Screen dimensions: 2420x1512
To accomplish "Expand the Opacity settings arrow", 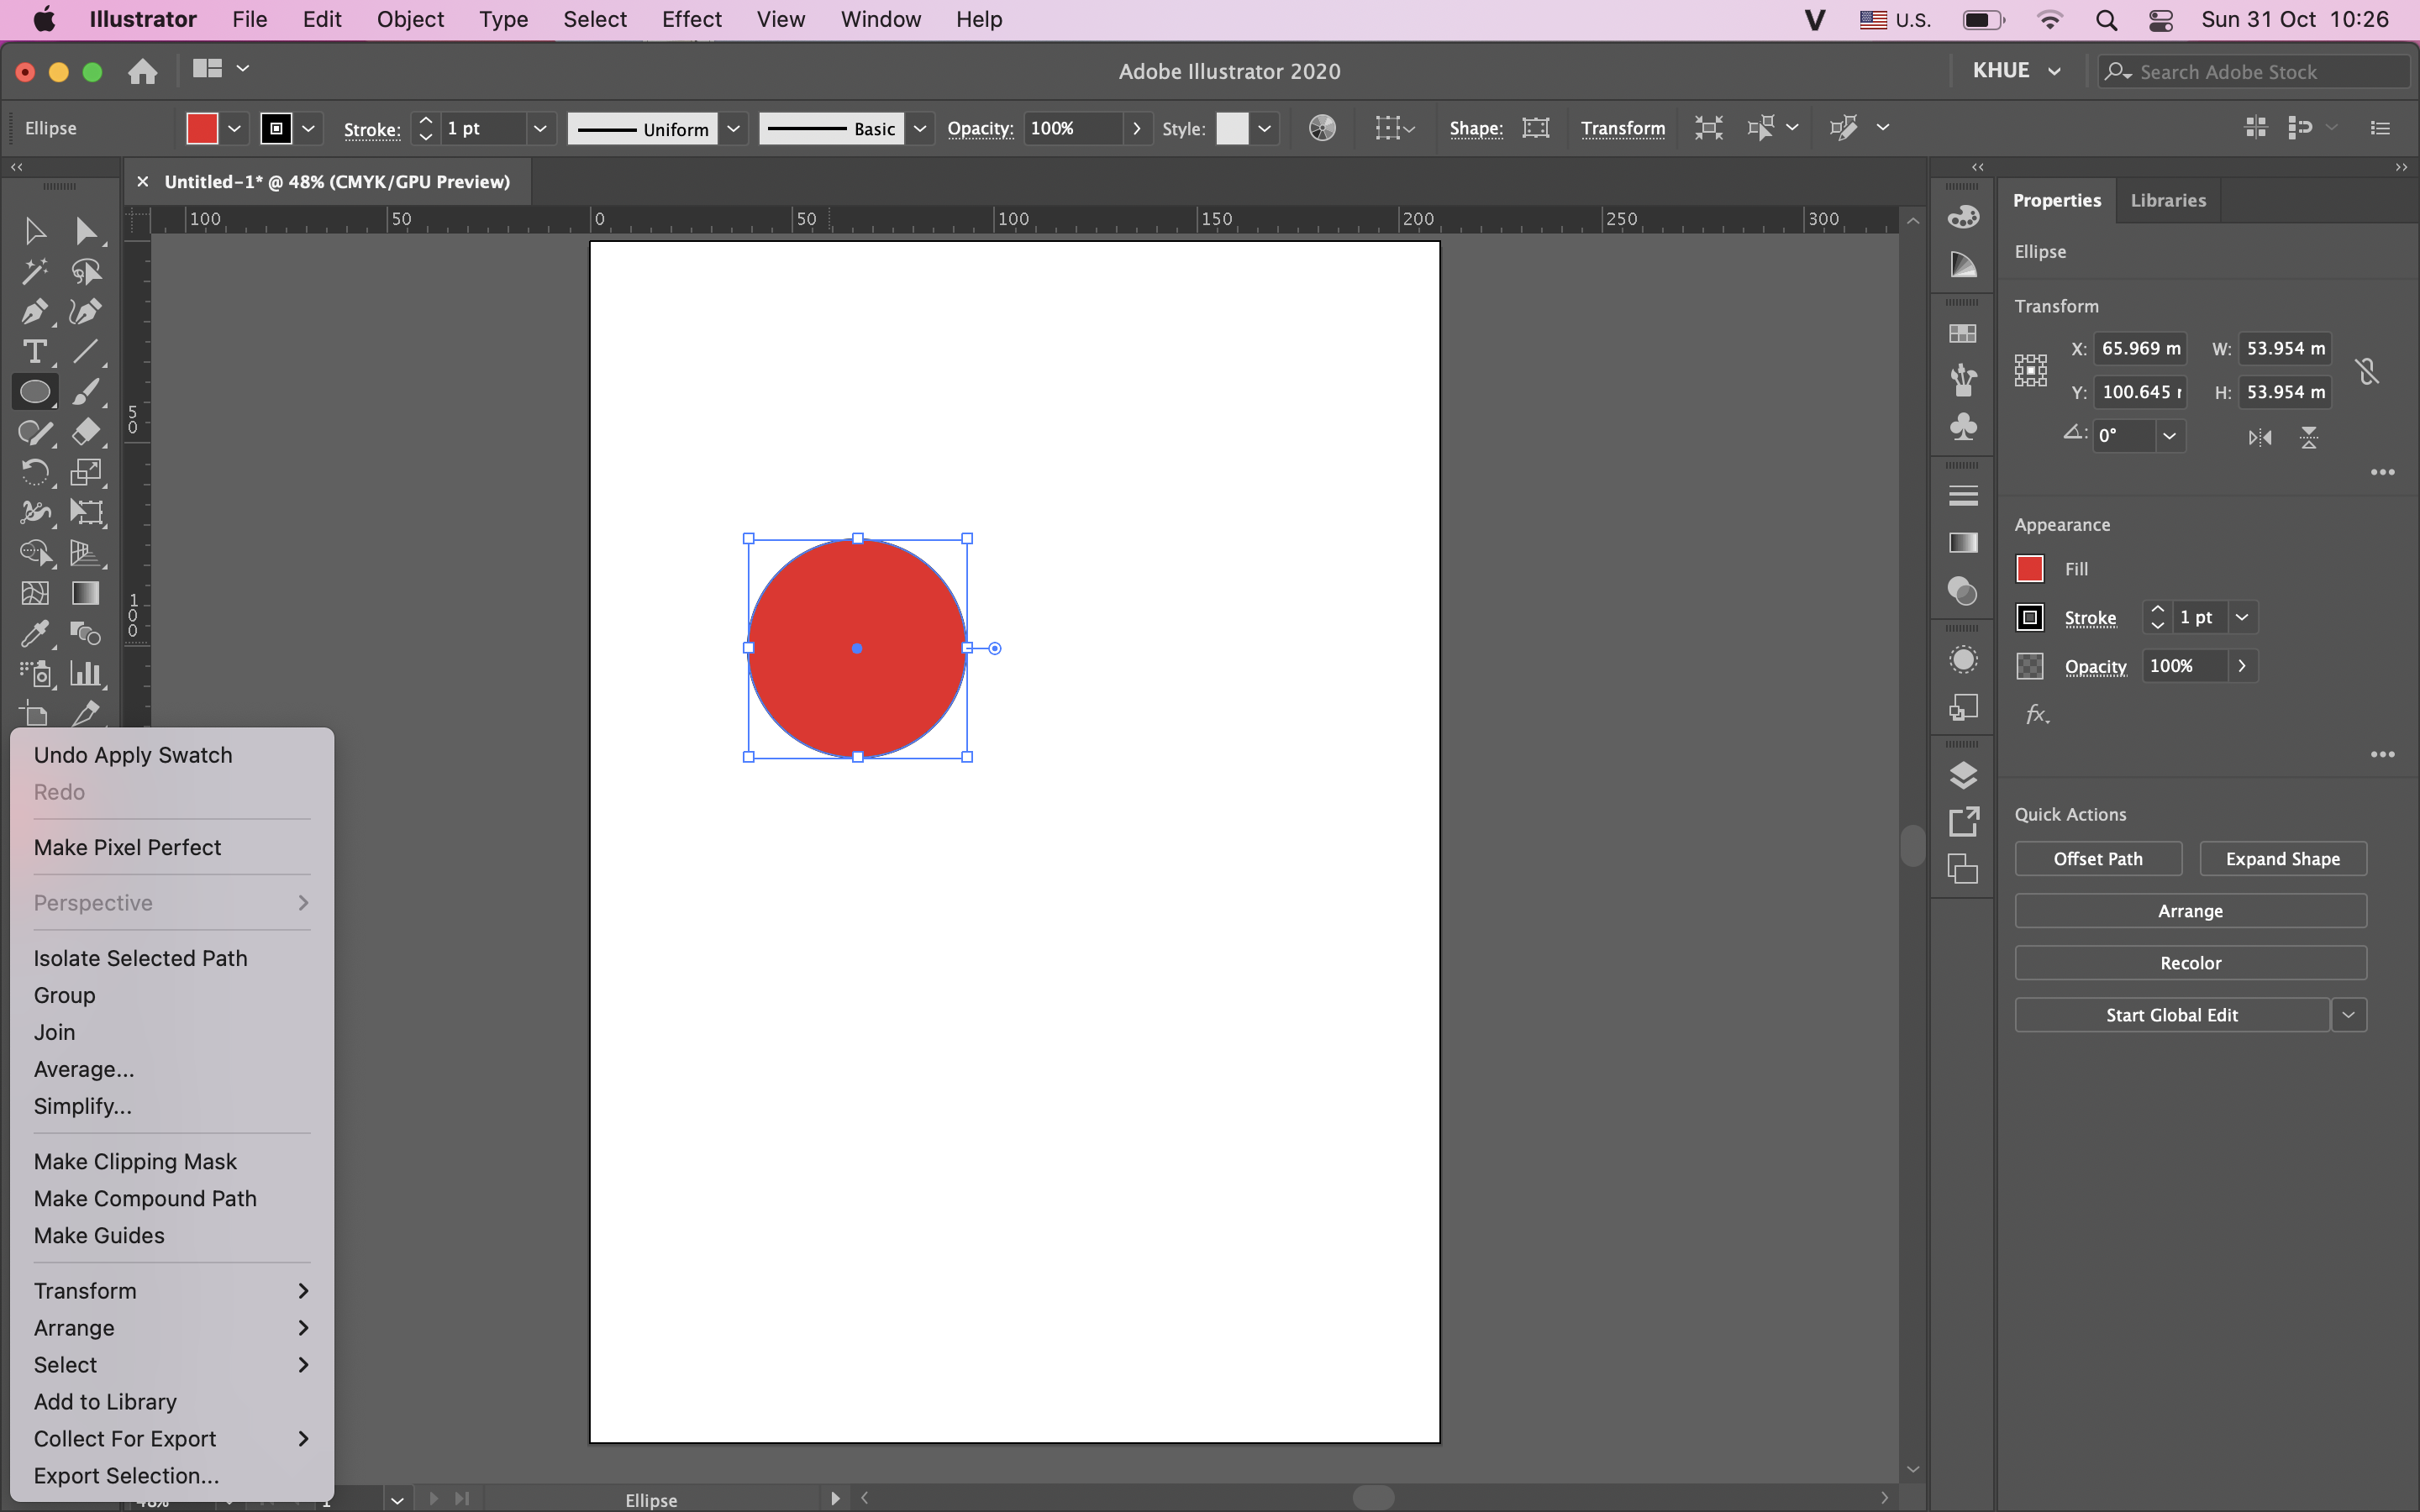I will point(2244,665).
